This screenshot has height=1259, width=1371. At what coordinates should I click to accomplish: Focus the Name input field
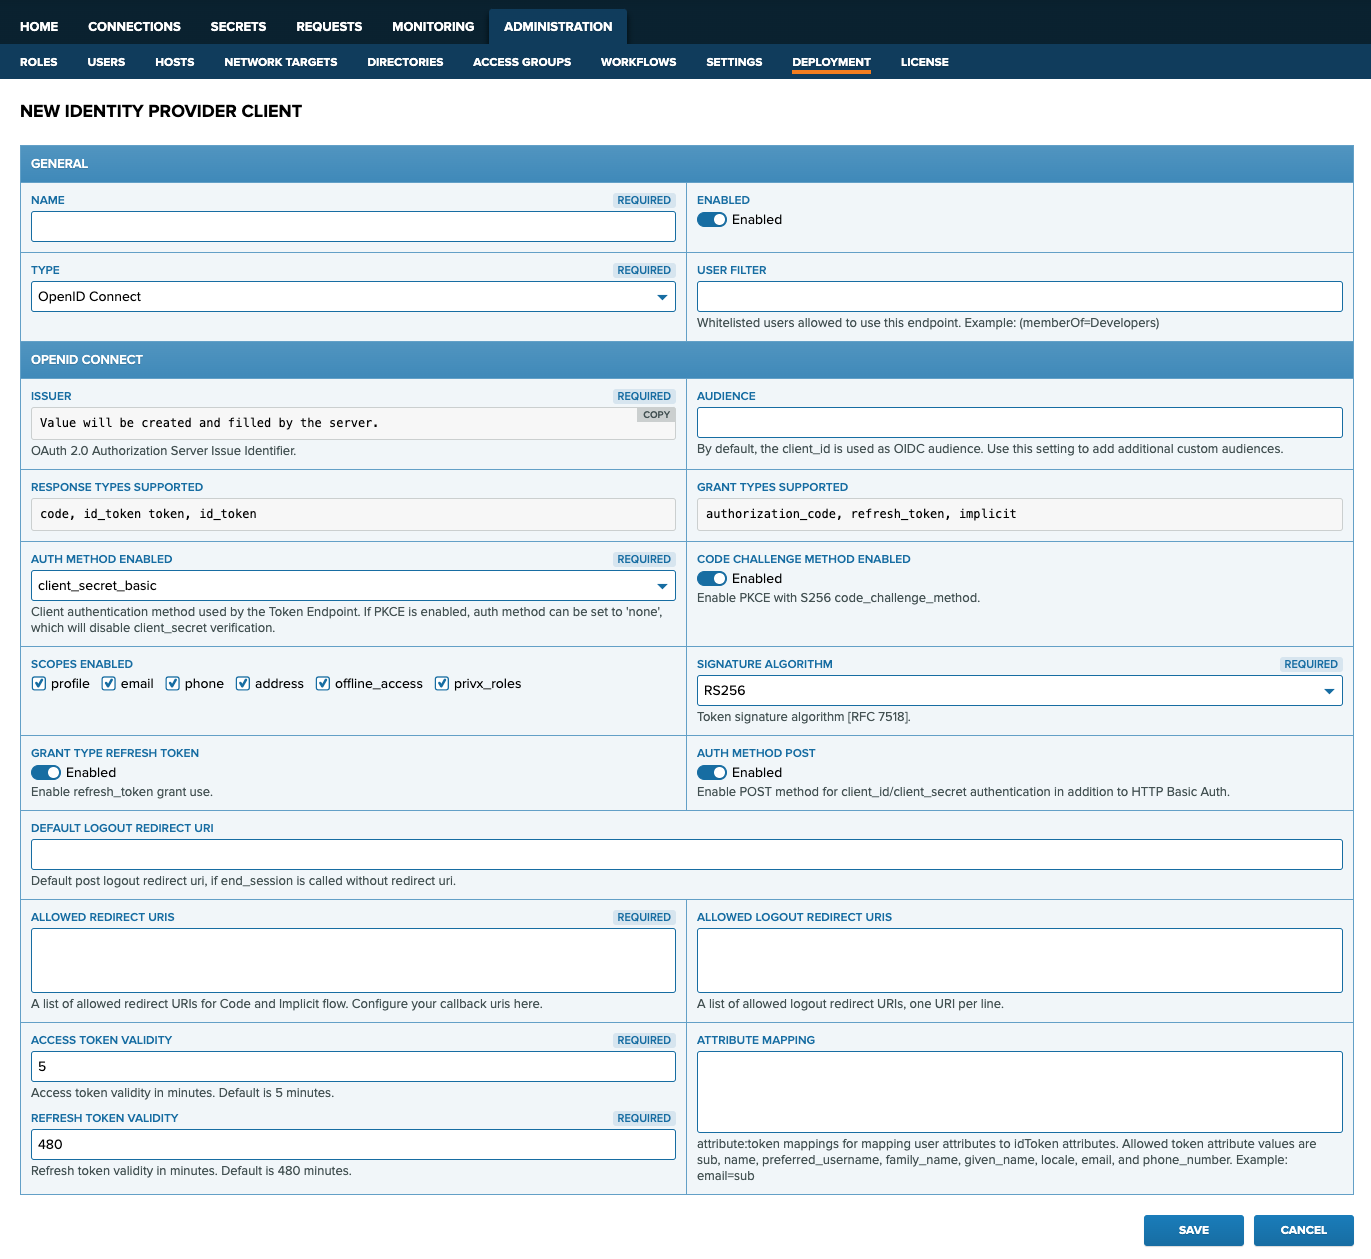click(x=353, y=227)
